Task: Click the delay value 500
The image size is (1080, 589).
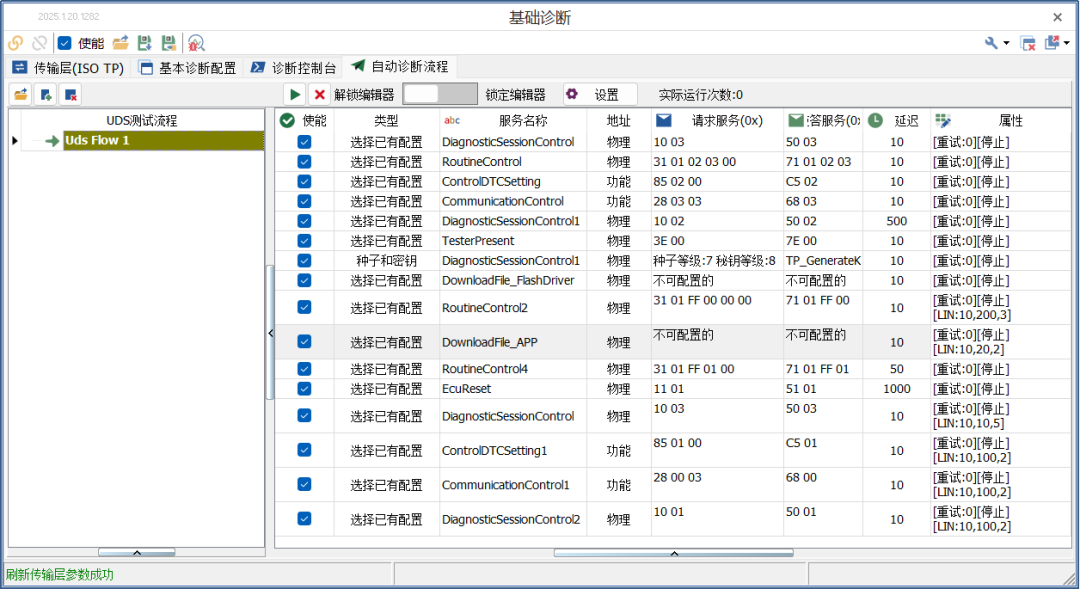Action: [x=896, y=221]
